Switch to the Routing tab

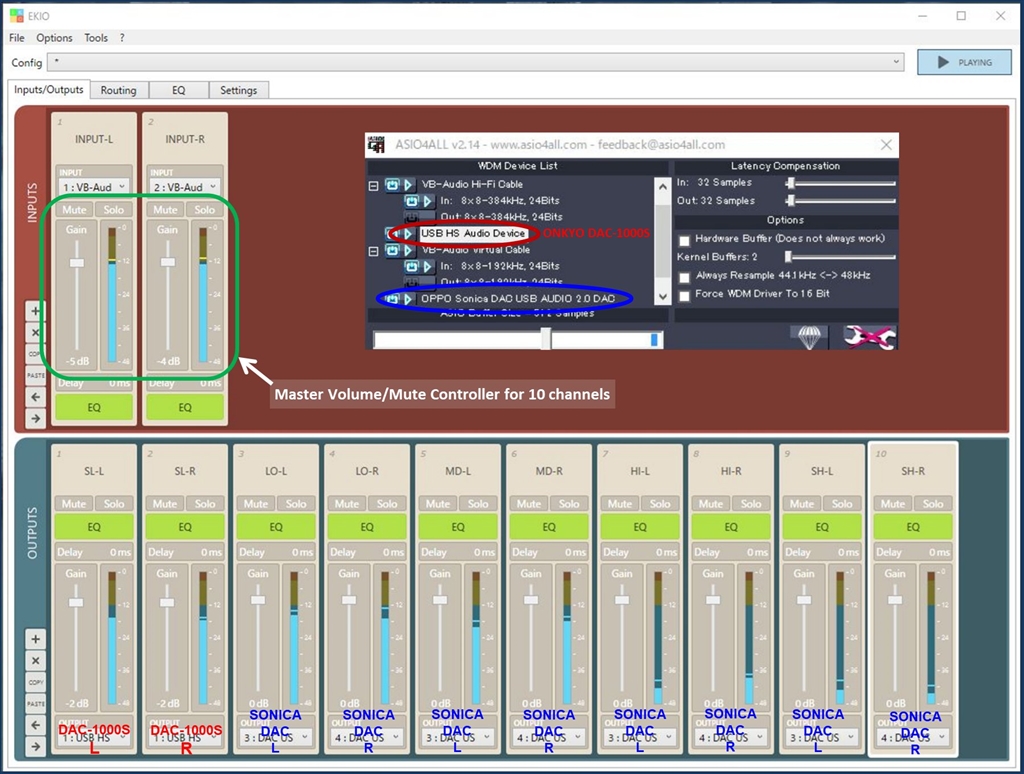[118, 90]
